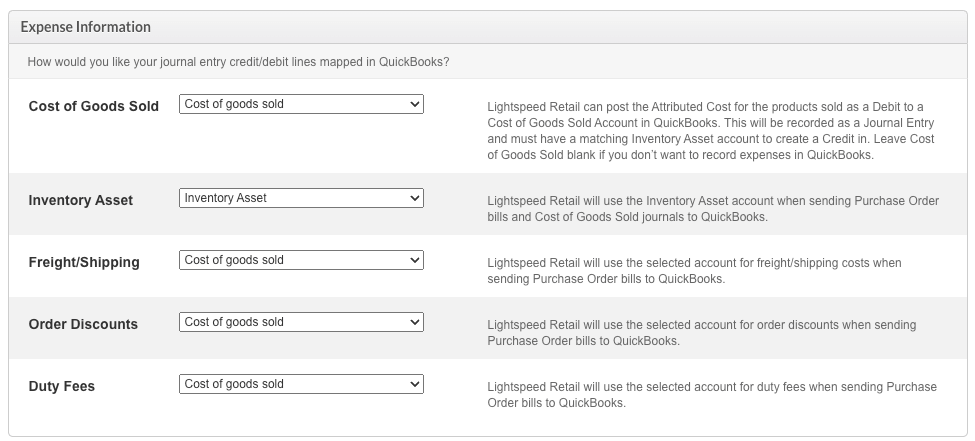Click the Expense Information section header
The height and width of the screenshot is (441, 975).
point(85,27)
